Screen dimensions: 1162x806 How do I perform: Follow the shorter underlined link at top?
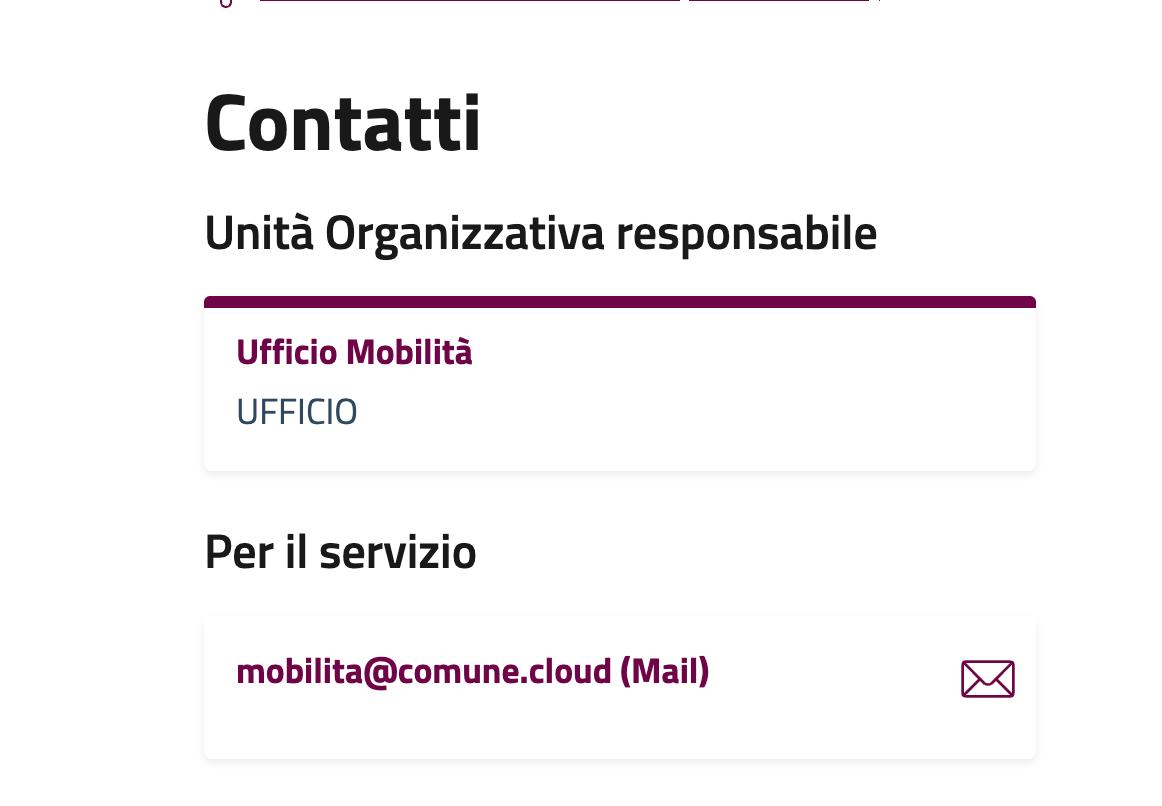click(778, 1)
